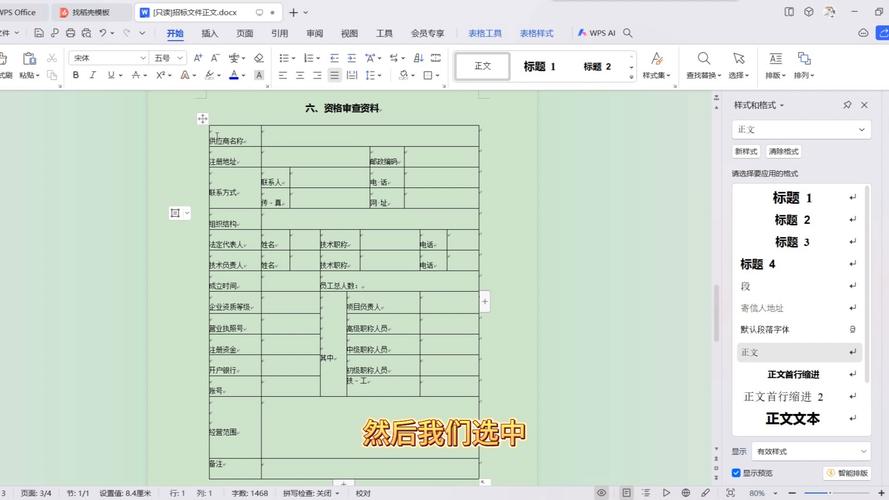Toggle the Show Preview checkbox
Image resolution: width=889 pixels, height=500 pixels.
tap(736, 473)
